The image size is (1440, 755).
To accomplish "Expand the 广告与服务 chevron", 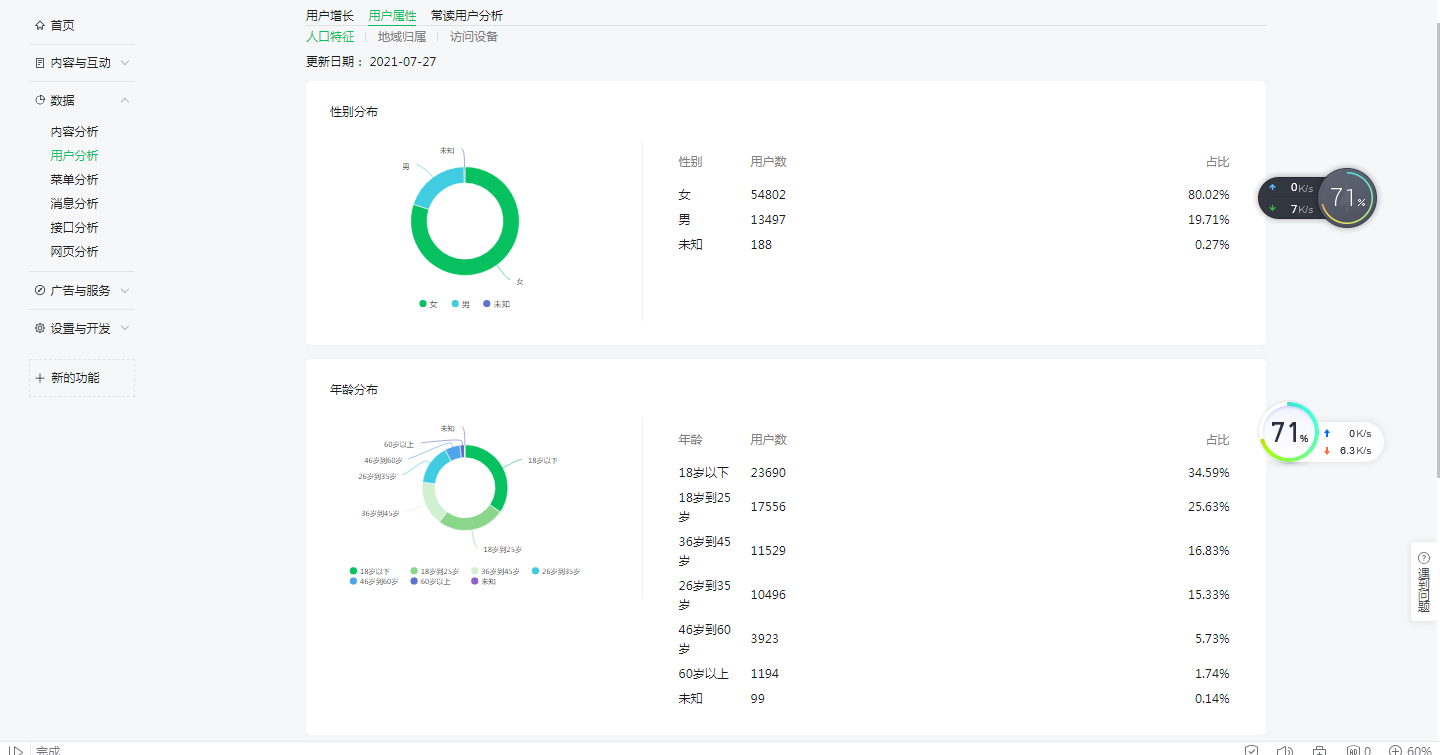I will tap(124, 290).
